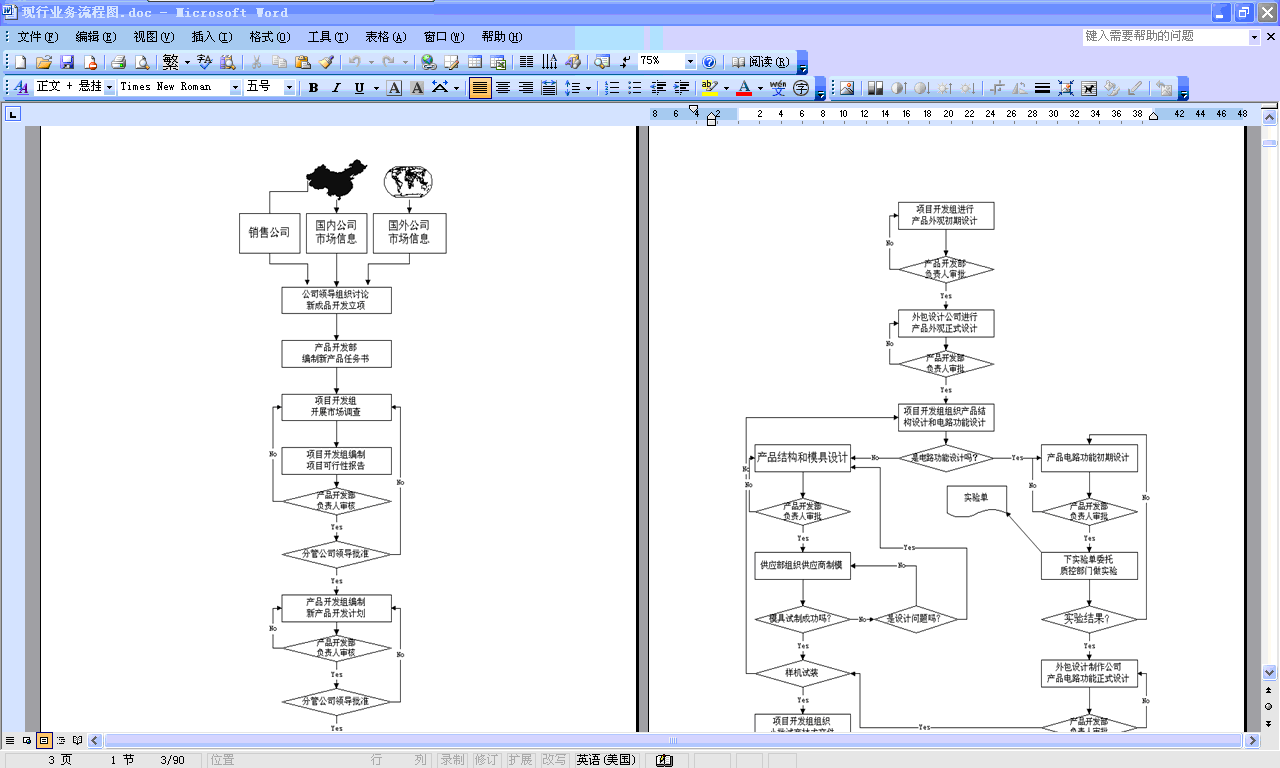The width and height of the screenshot is (1280, 768).
Task: Expand the font size 五号 dropdown
Action: [x=290, y=88]
